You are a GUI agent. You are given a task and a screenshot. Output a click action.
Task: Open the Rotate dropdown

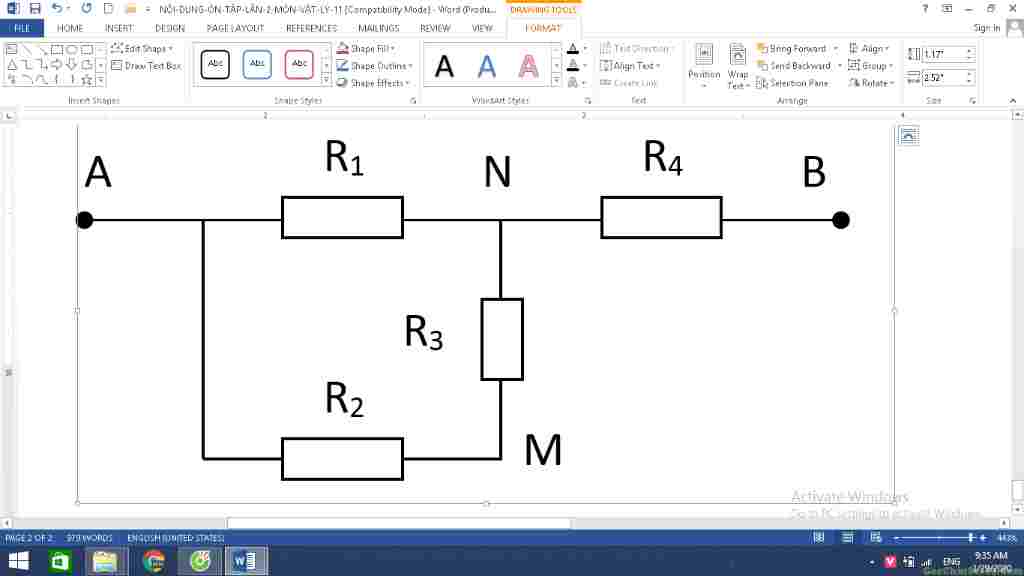(874, 83)
